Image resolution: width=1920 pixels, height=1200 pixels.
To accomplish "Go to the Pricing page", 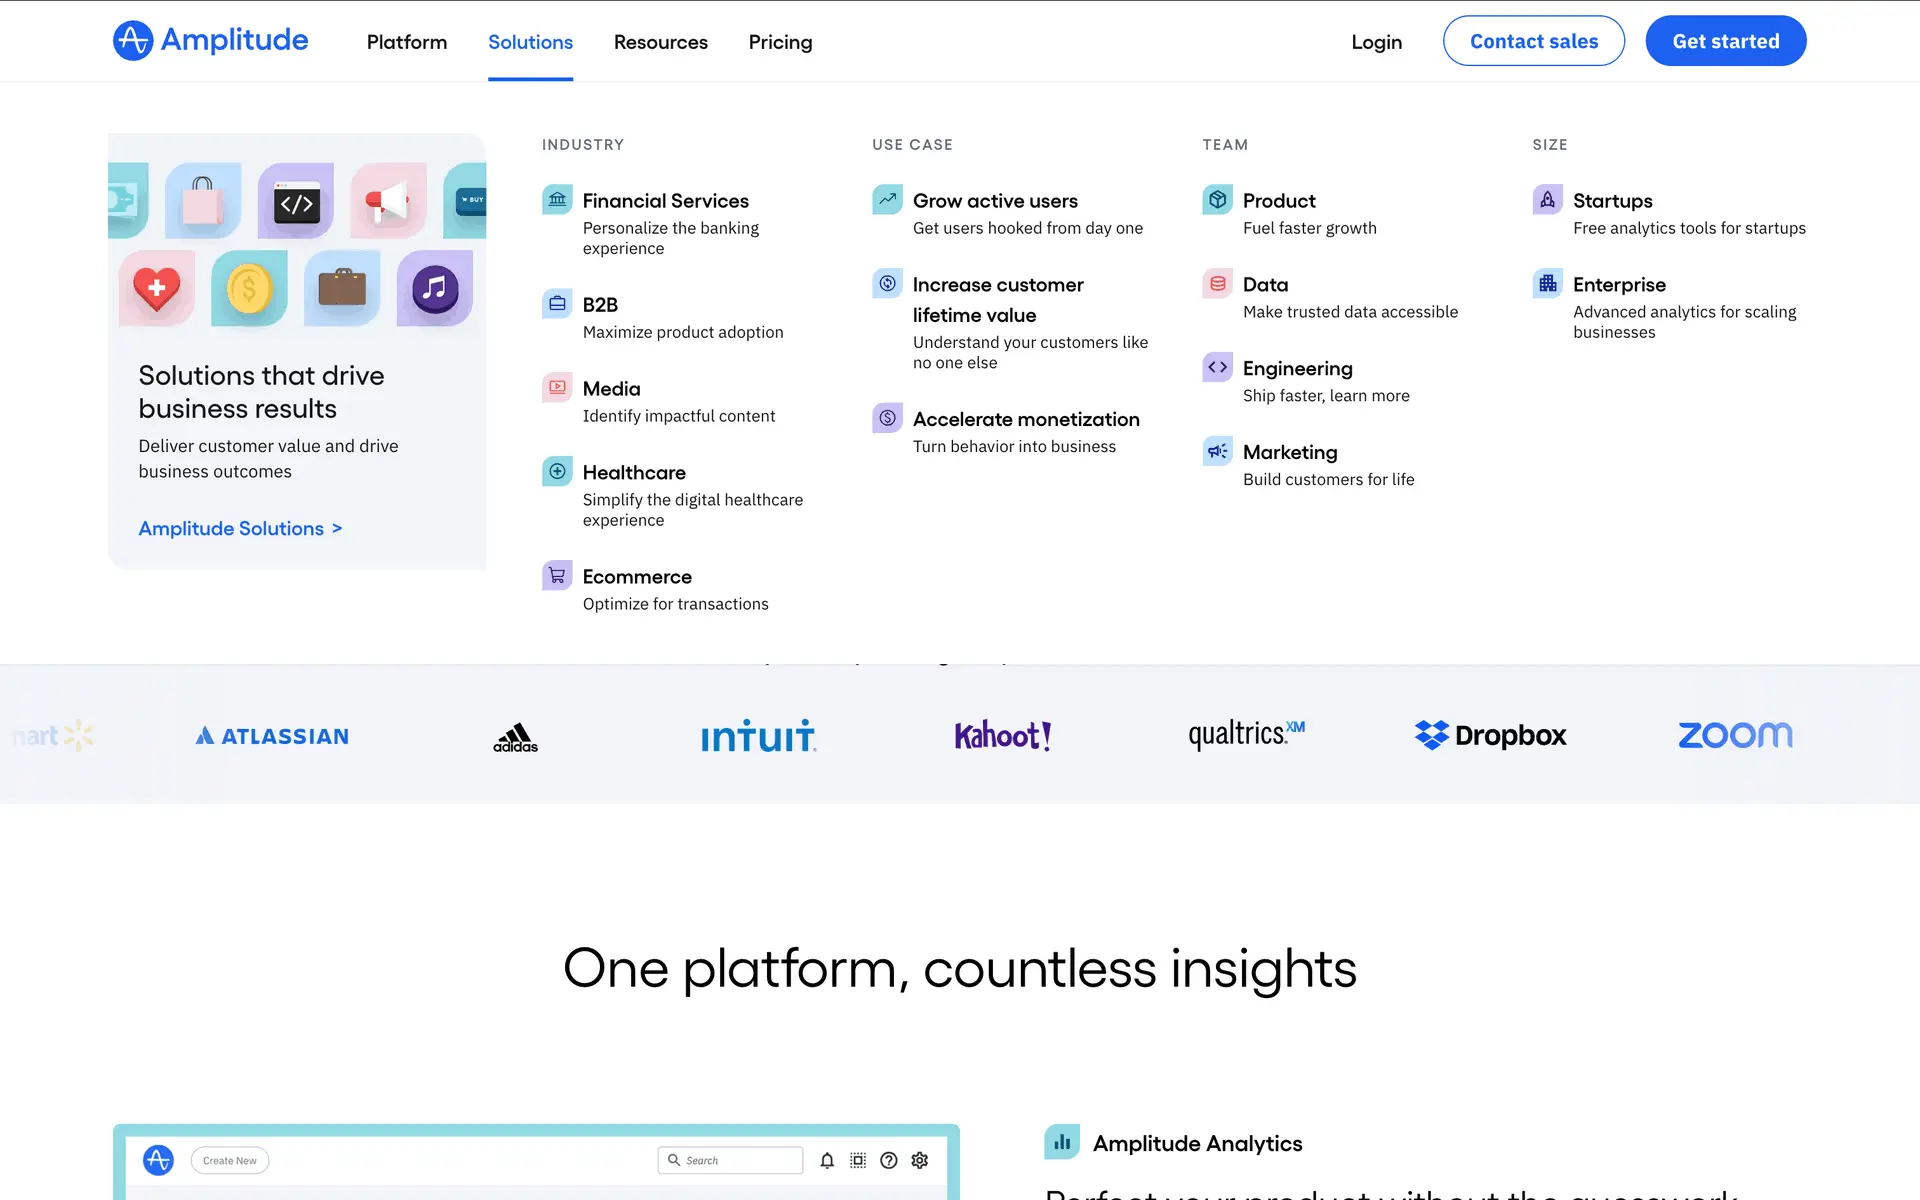I will [x=780, y=42].
